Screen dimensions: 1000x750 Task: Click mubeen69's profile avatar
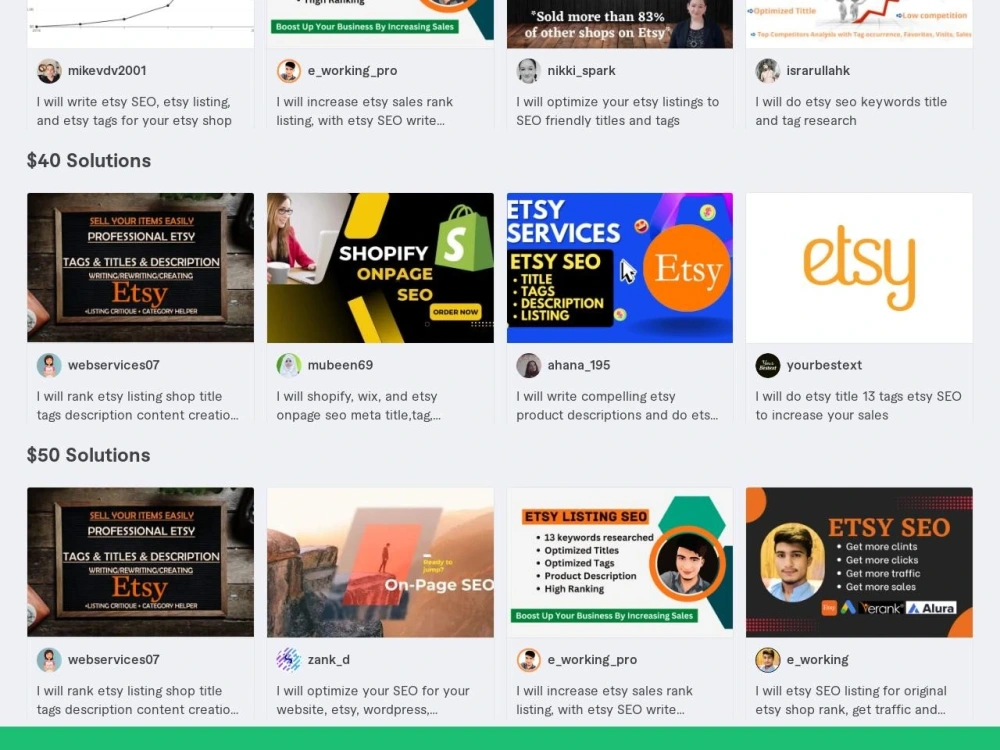pyautogui.click(x=288, y=365)
